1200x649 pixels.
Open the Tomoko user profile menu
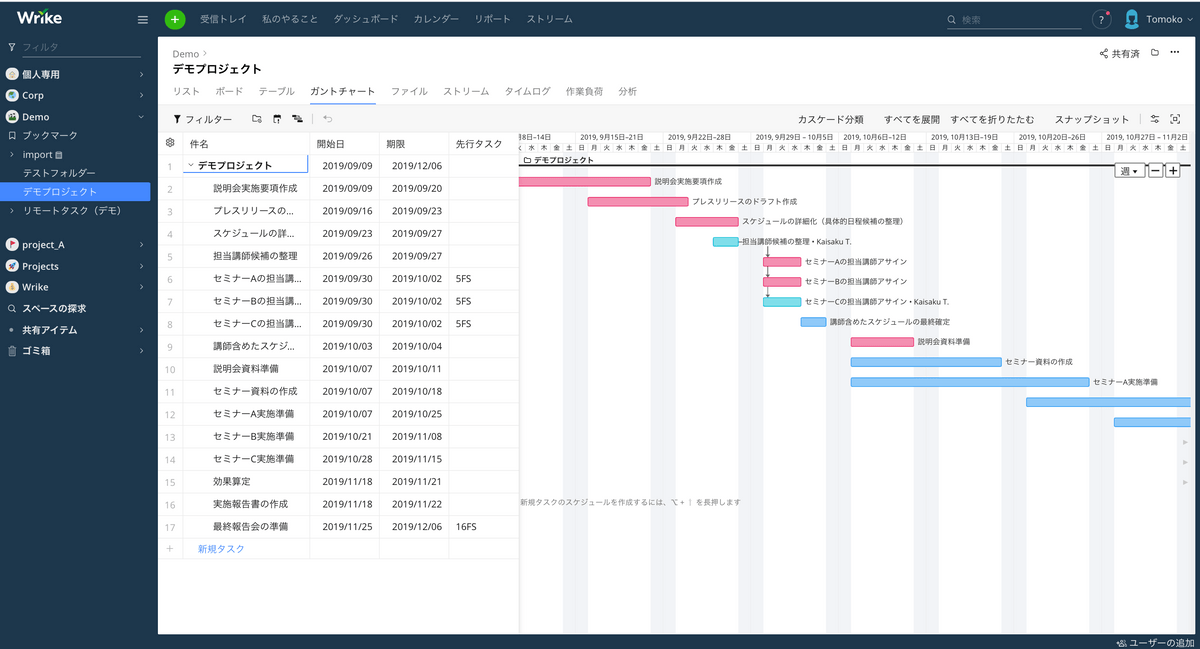(1155, 19)
